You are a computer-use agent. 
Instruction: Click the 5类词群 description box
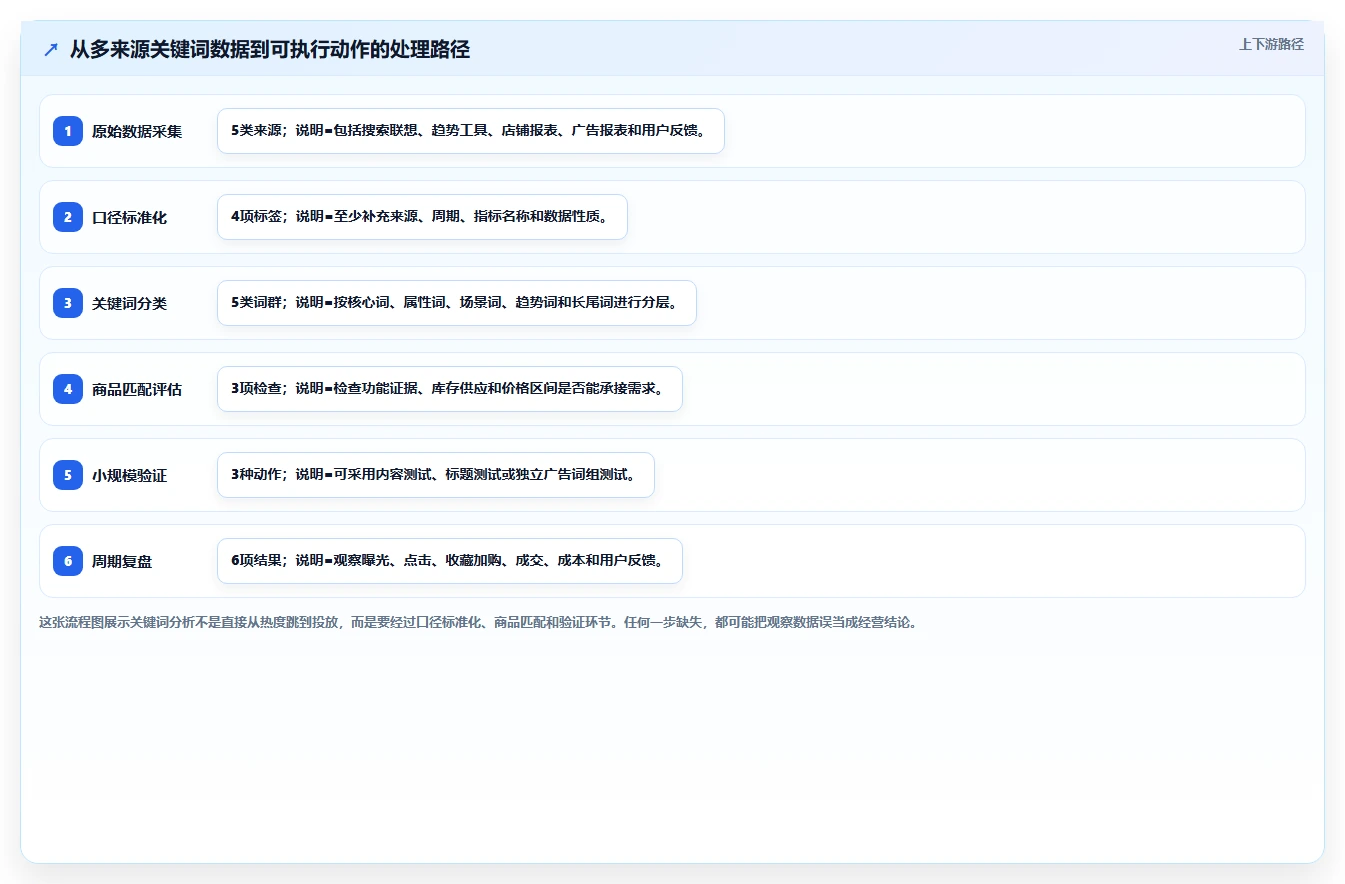pyautogui.click(x=456, y=303)
